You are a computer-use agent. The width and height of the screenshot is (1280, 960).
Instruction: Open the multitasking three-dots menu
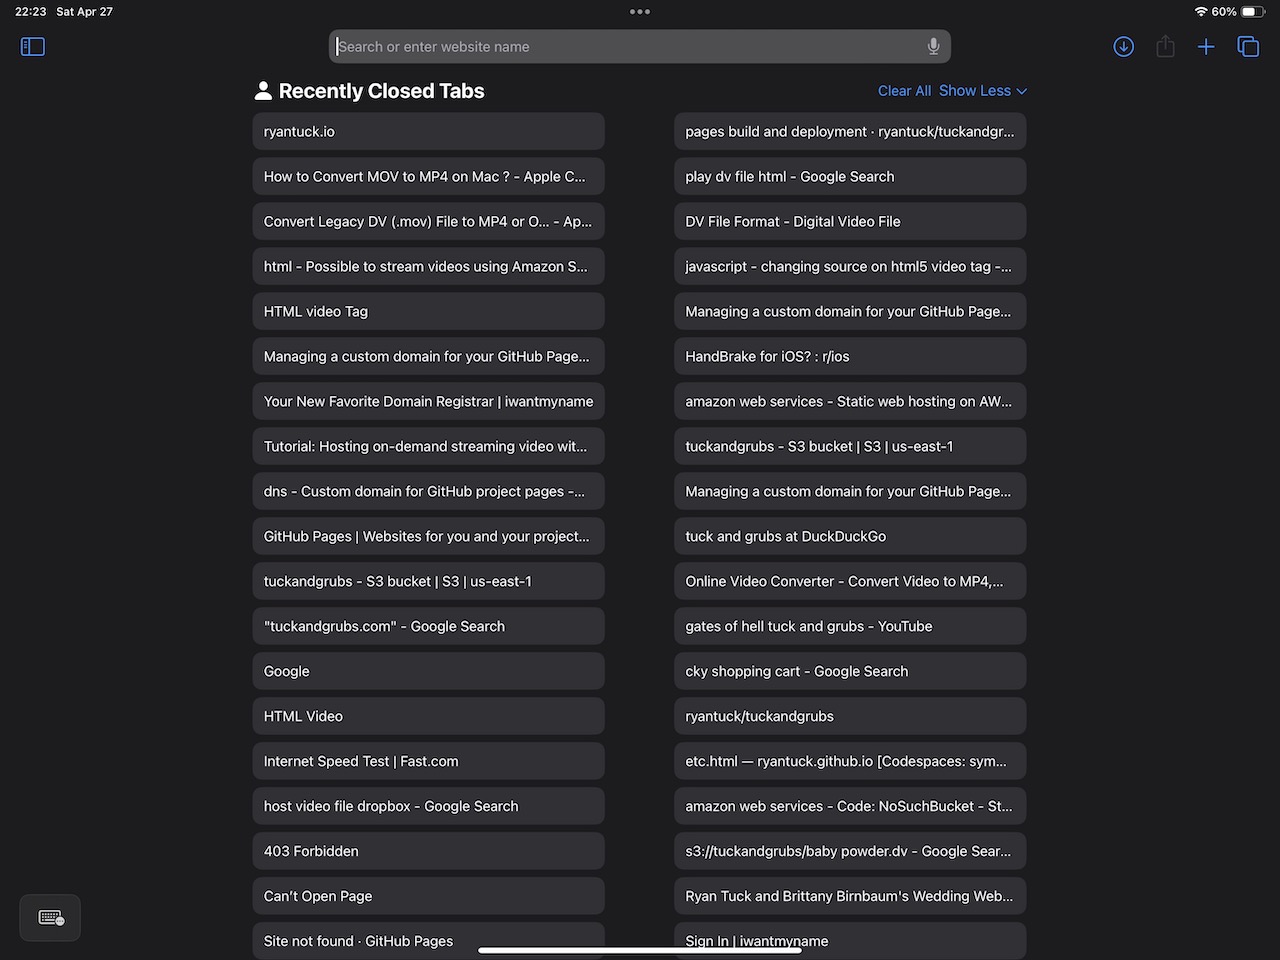[x=640, y=12]
